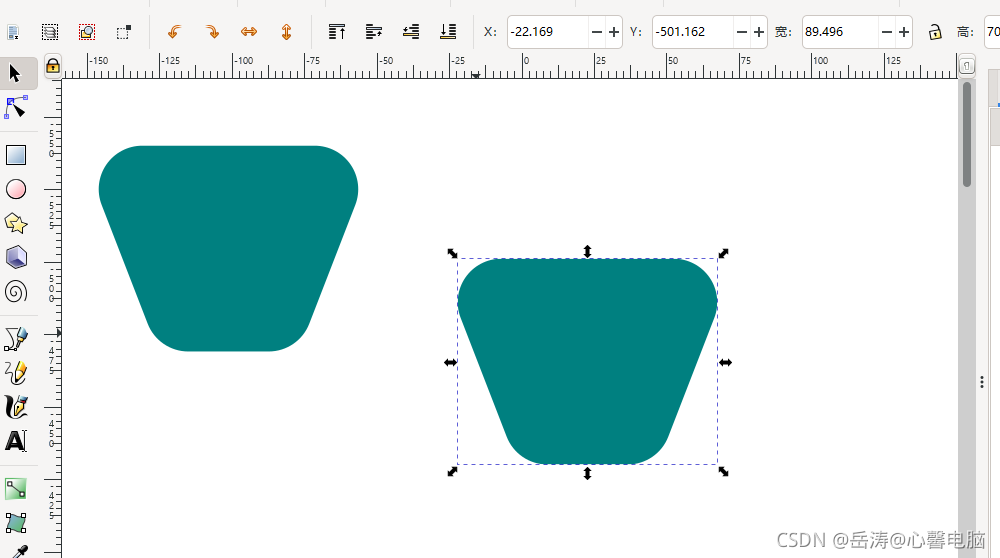Increase the Y coordinate value
This screenshot has height=558, width=1000.
tap(759, 32)
